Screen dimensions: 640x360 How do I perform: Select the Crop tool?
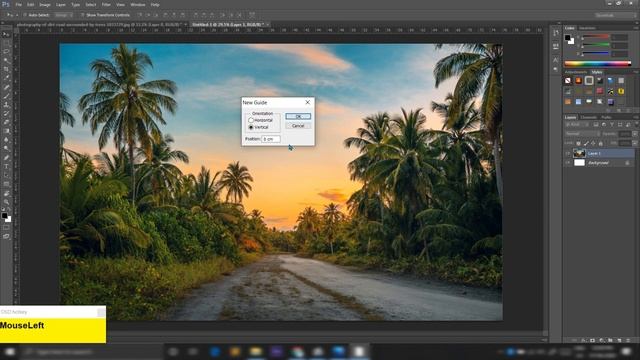[6, 69]
